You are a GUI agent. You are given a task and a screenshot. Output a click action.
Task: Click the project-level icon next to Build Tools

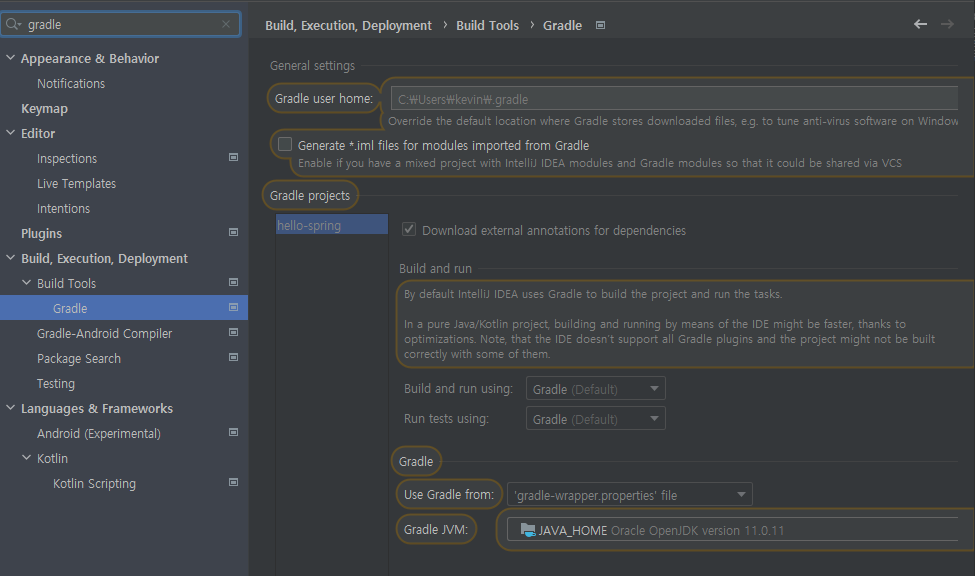(x=234, y=282)
